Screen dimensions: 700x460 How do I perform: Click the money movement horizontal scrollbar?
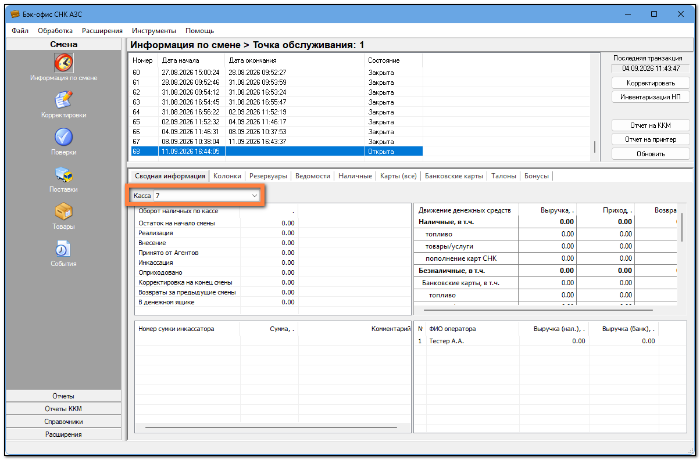(538, 309)
